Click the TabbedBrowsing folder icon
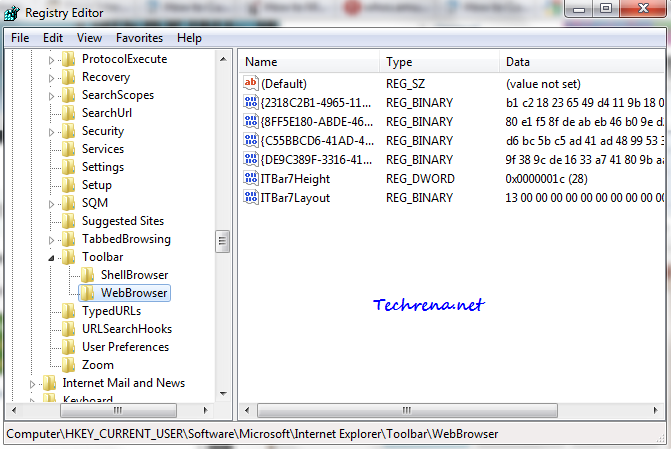Image resolution: width=671 pixels, height=449 pixels. 68,239
